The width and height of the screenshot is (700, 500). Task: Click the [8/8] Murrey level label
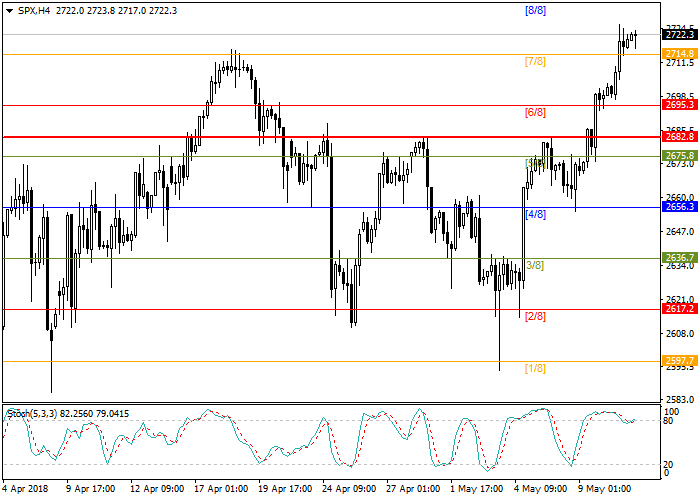pos(536,10)
